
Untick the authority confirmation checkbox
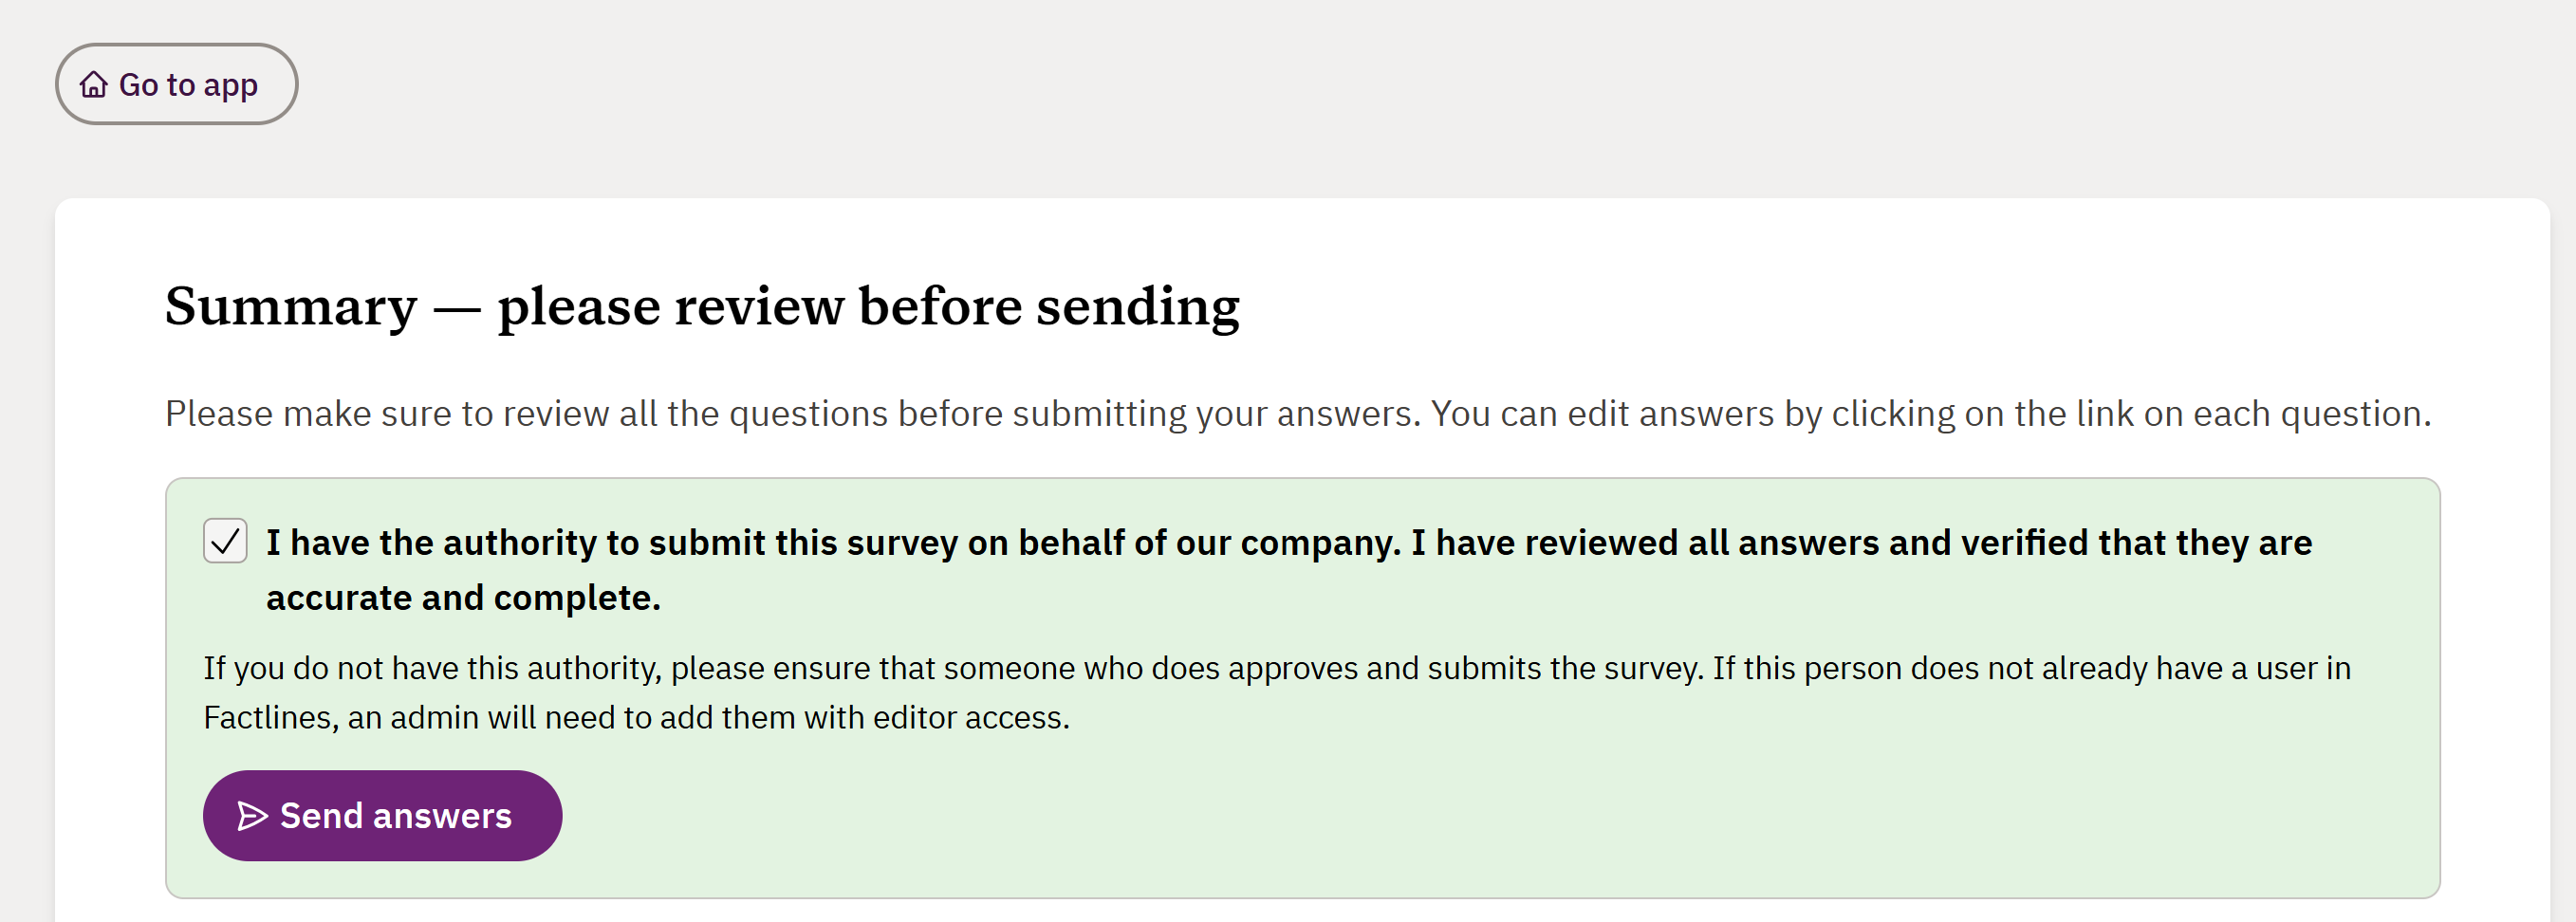(x=225, y=541)
